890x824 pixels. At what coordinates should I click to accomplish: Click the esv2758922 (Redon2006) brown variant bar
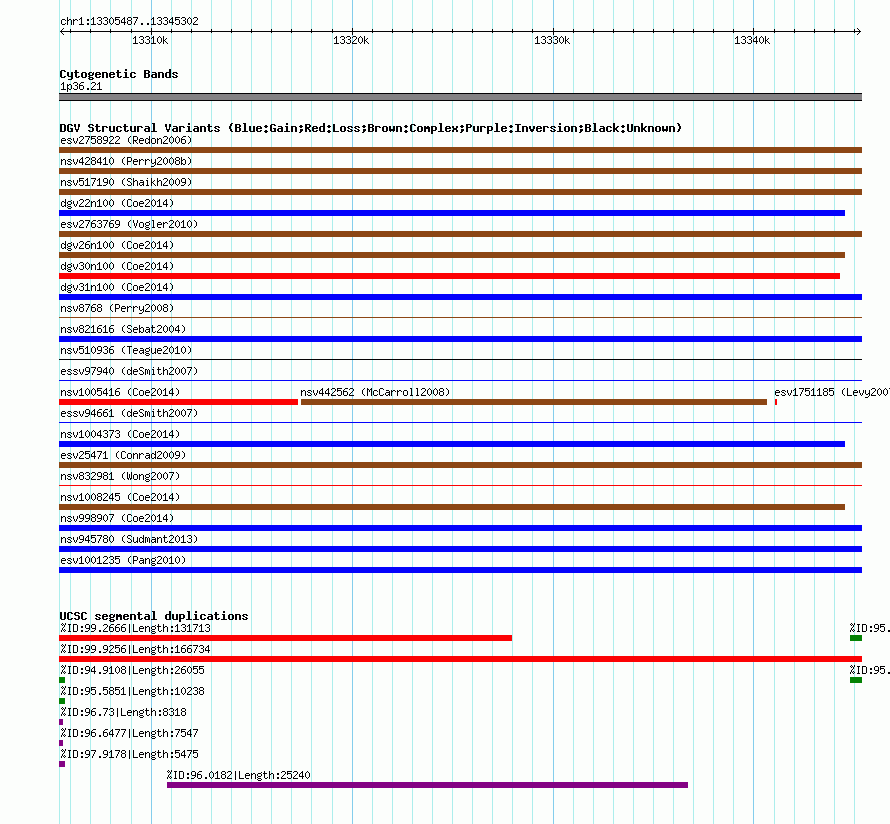[x=460, y=150]
